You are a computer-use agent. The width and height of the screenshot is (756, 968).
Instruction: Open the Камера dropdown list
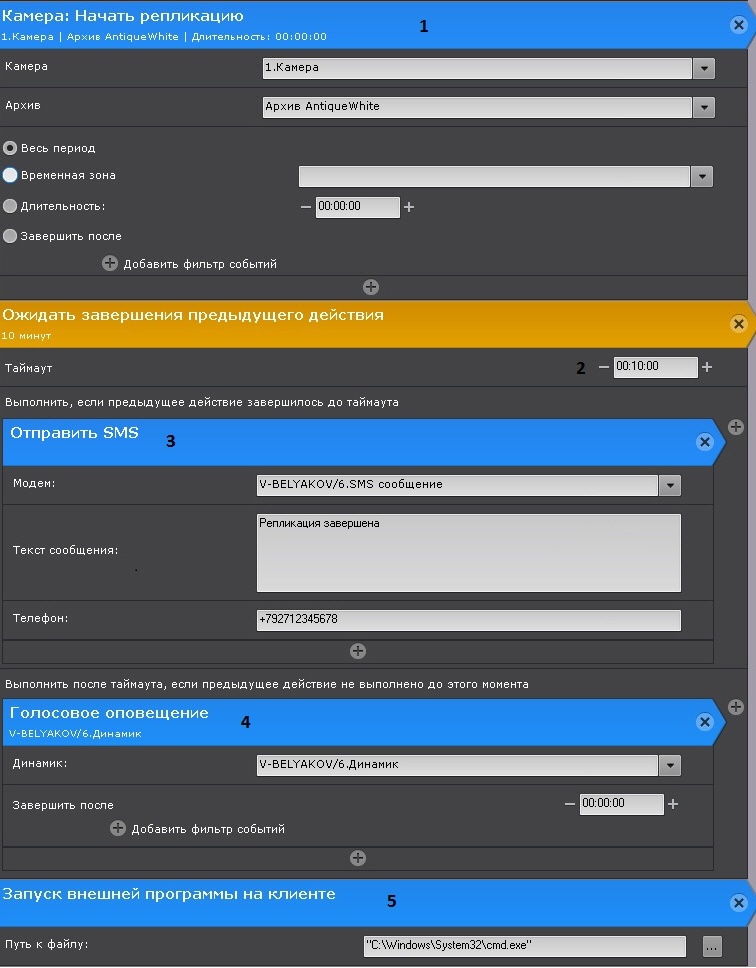(704, 68)
